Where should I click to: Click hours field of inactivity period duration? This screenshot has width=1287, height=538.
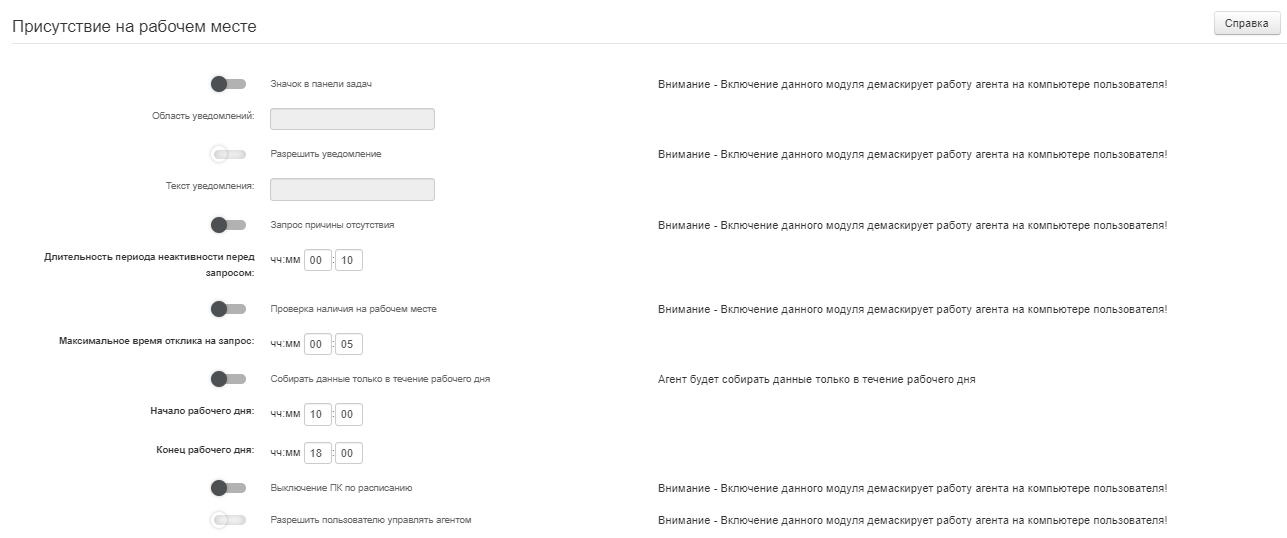tap(318, 260)
